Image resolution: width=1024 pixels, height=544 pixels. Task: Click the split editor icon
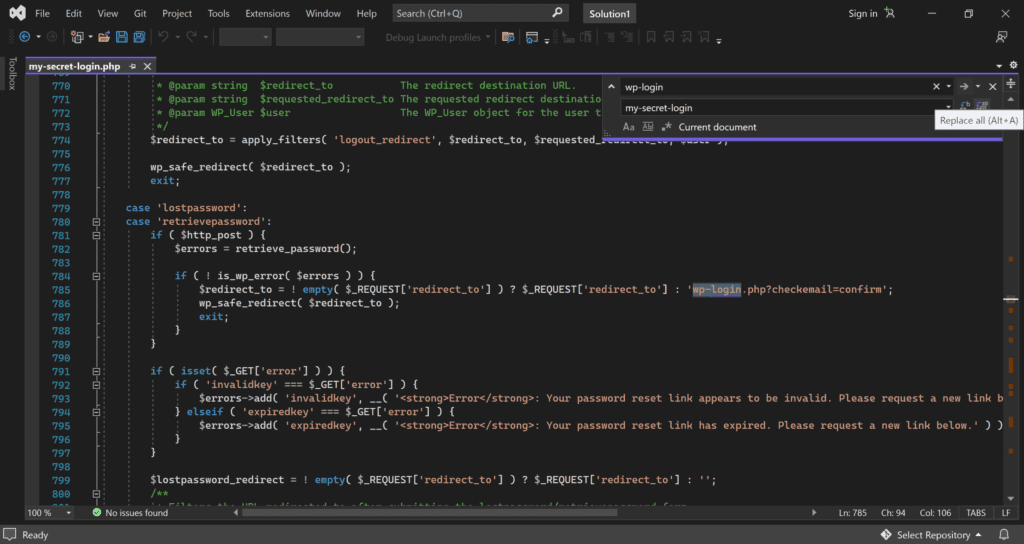(1010, 84)
